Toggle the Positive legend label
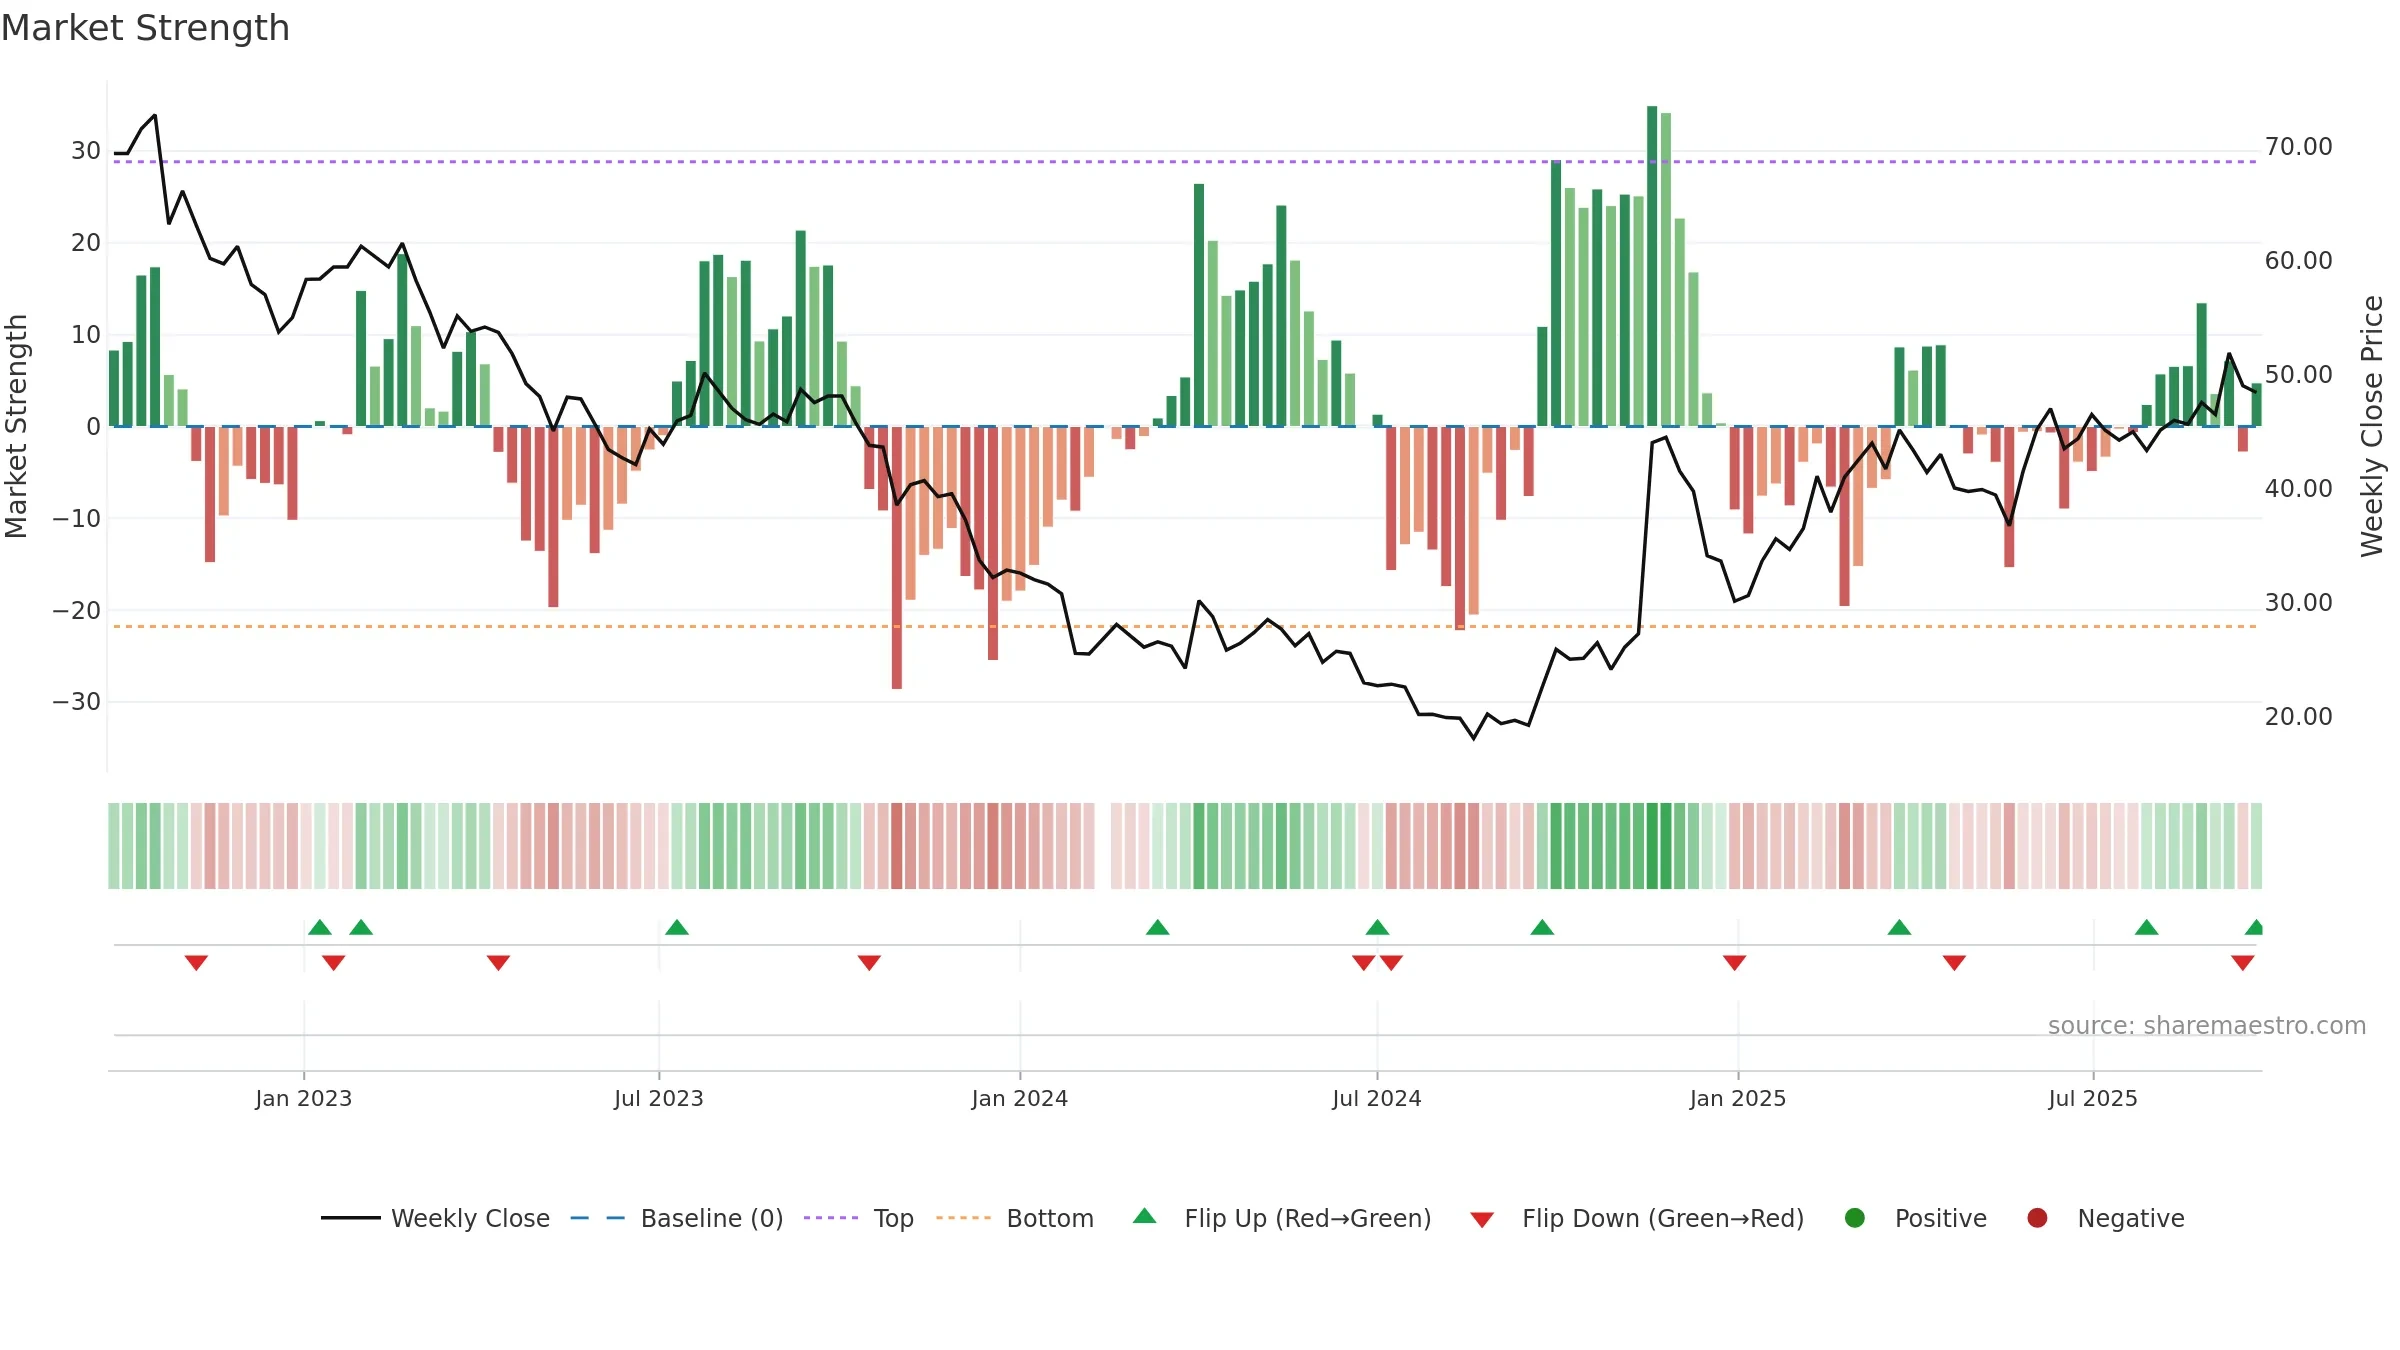Screen dimensions: 2400x1350 tap(1941, 1218)
